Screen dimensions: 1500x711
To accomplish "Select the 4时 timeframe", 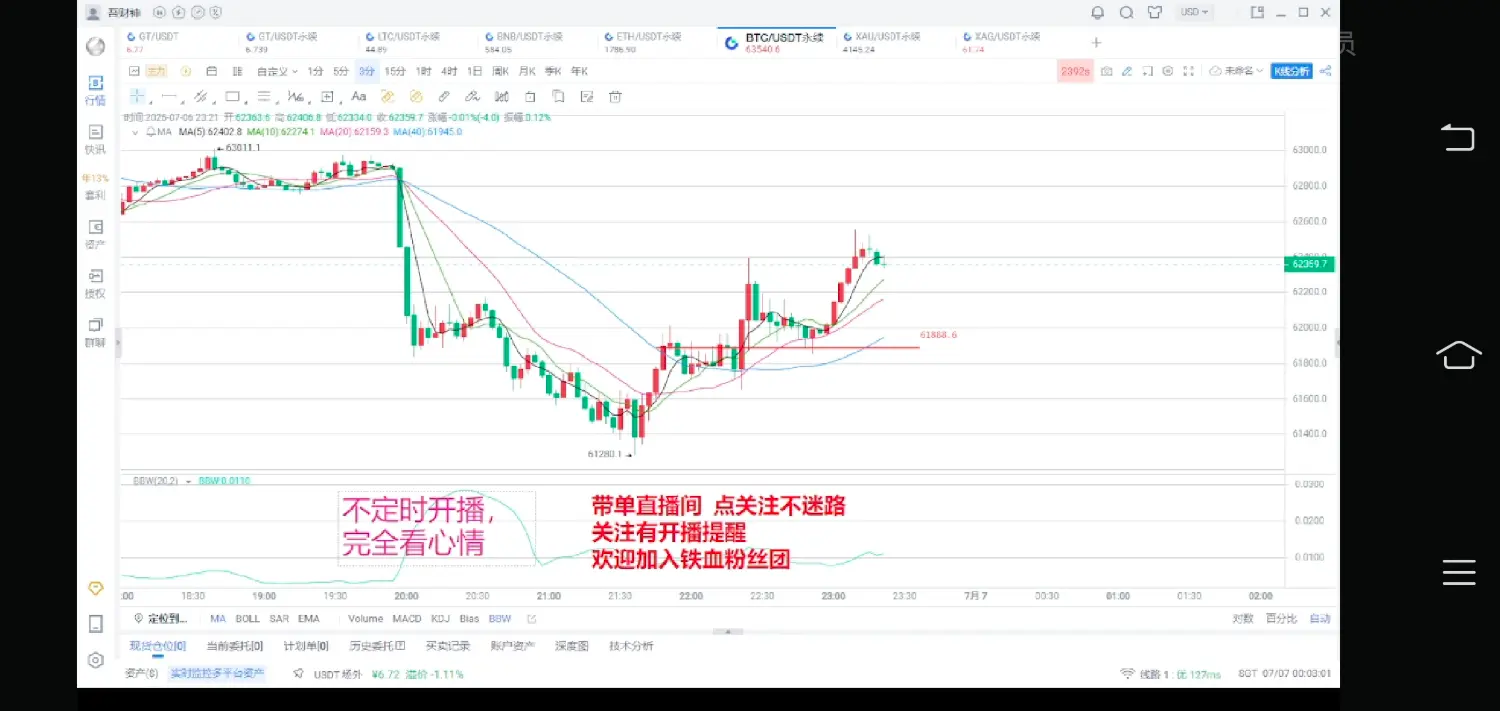I will point(449,71).
